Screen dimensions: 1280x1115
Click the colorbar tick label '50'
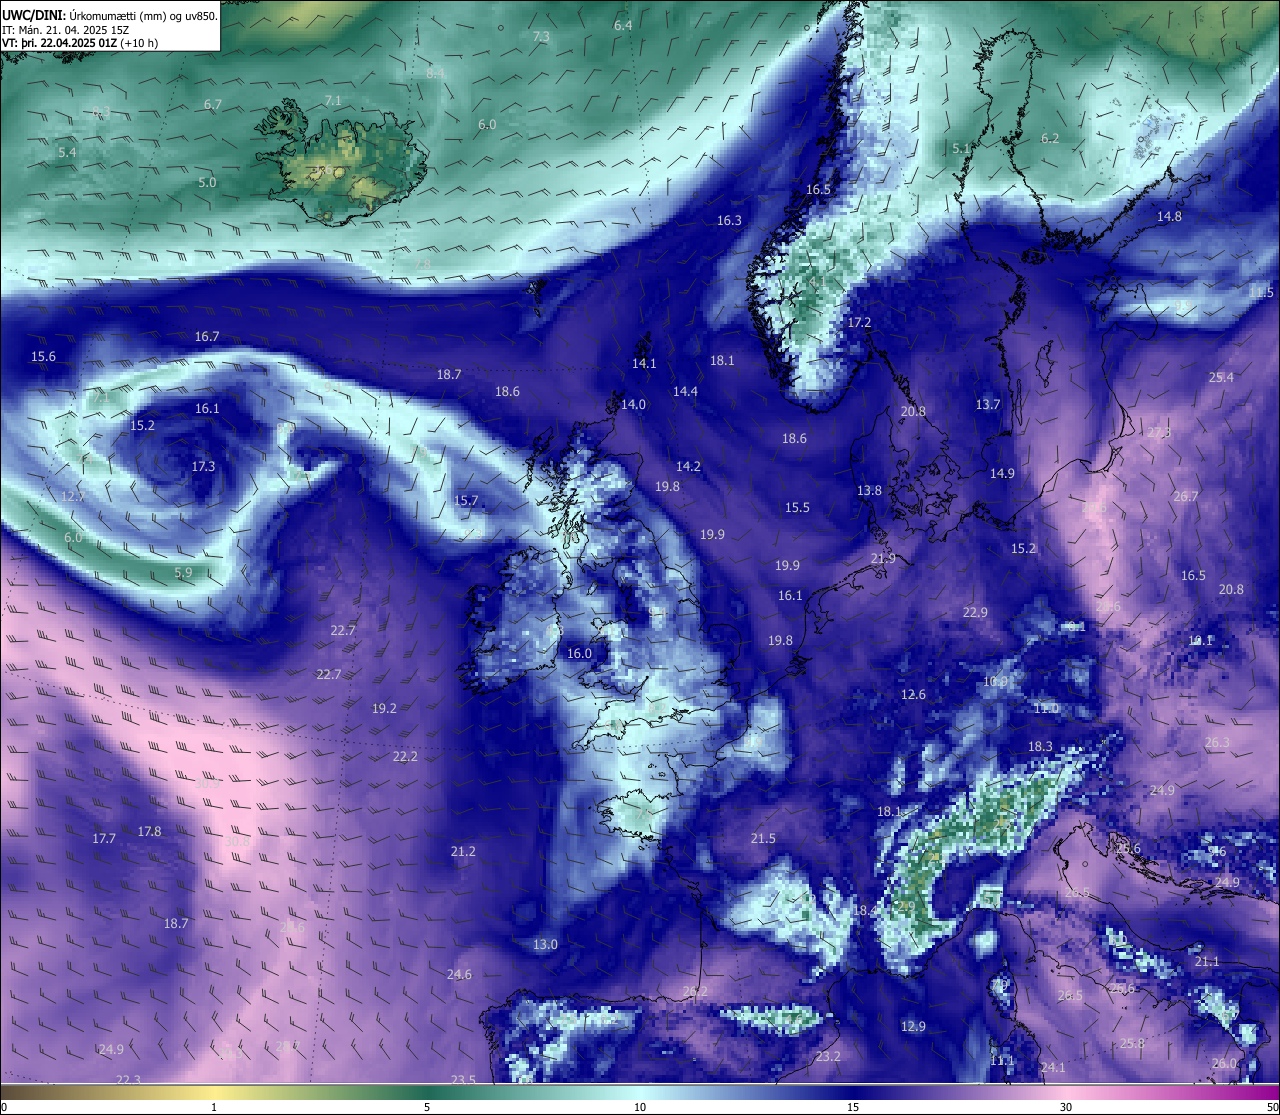(x=1272, y=1107)
